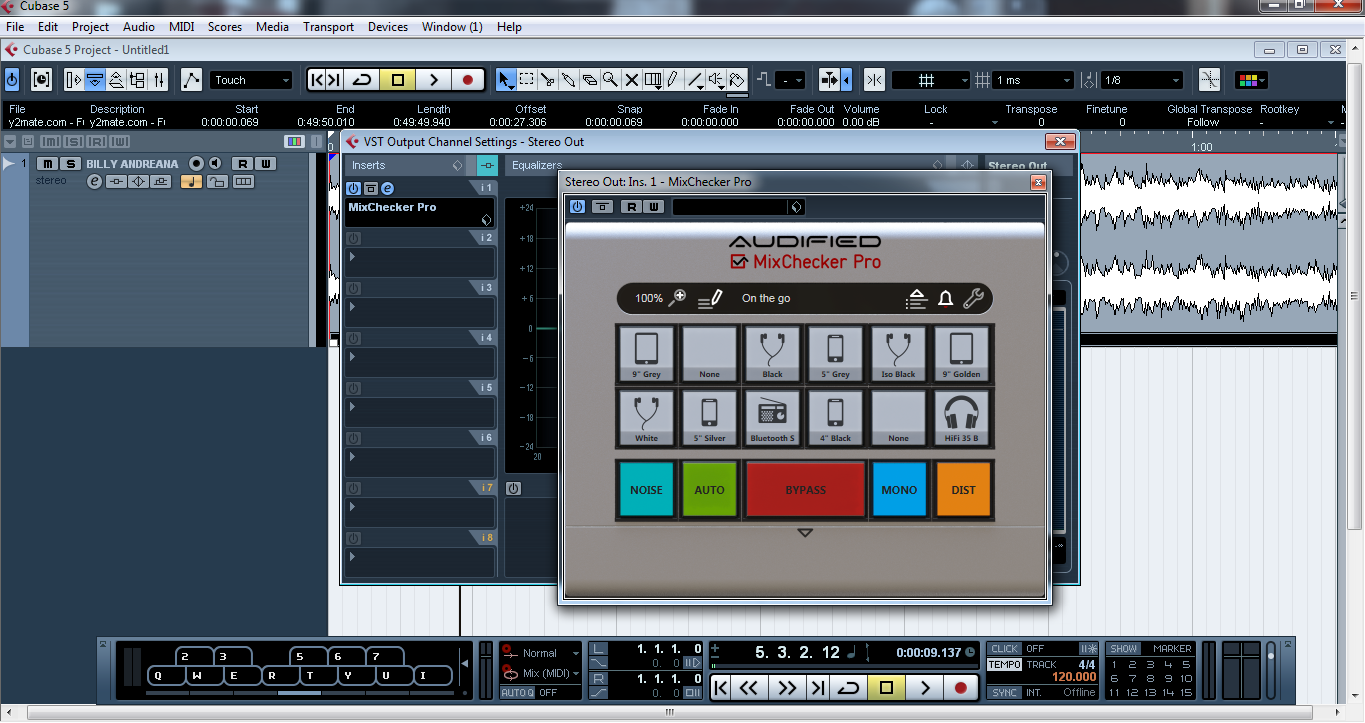Select the Black earbuds device
The width and height of the screenshot is (1365, 723).
(772, 354)
